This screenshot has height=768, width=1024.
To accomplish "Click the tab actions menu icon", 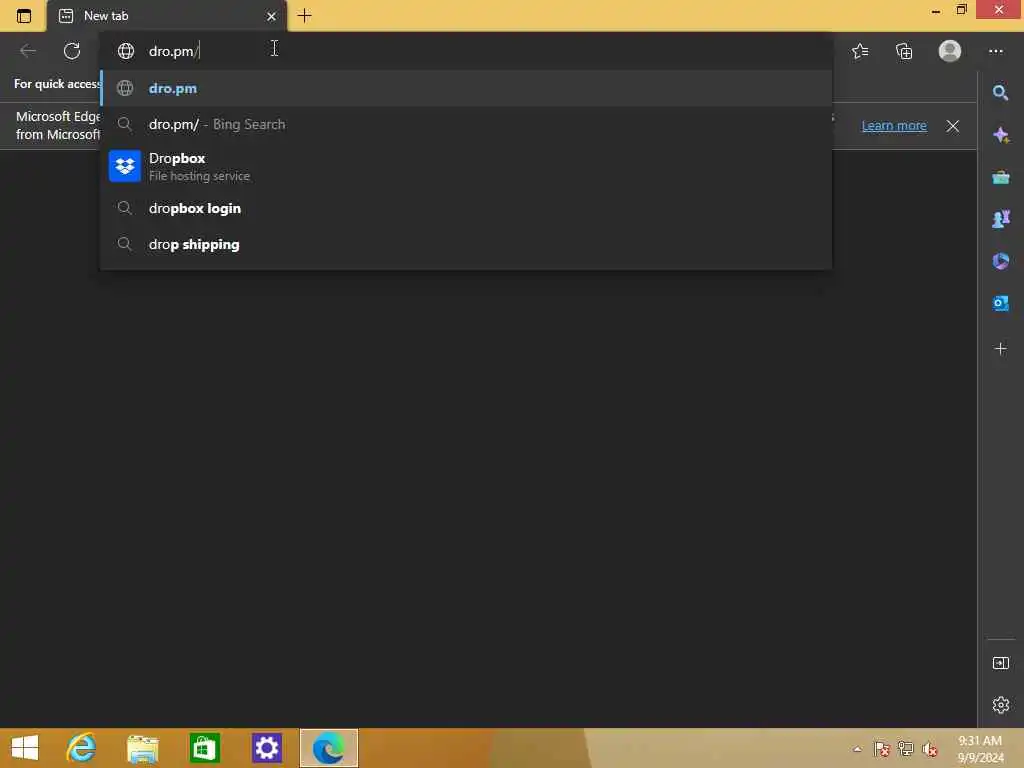I will 24,16.
